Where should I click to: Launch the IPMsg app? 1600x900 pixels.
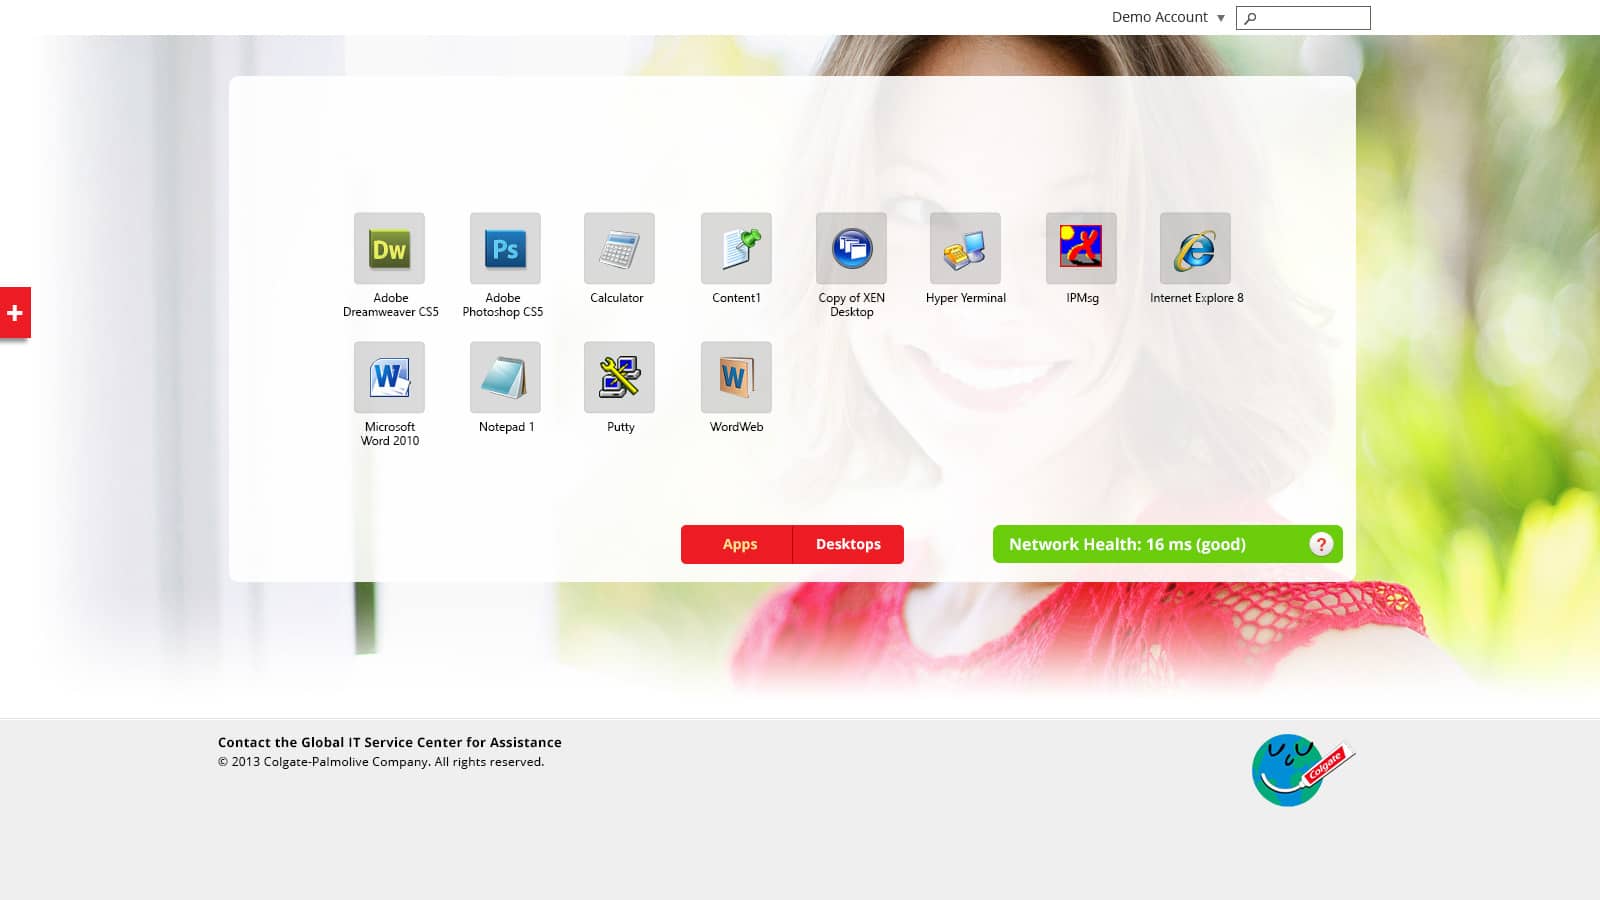coord(1081,248)
